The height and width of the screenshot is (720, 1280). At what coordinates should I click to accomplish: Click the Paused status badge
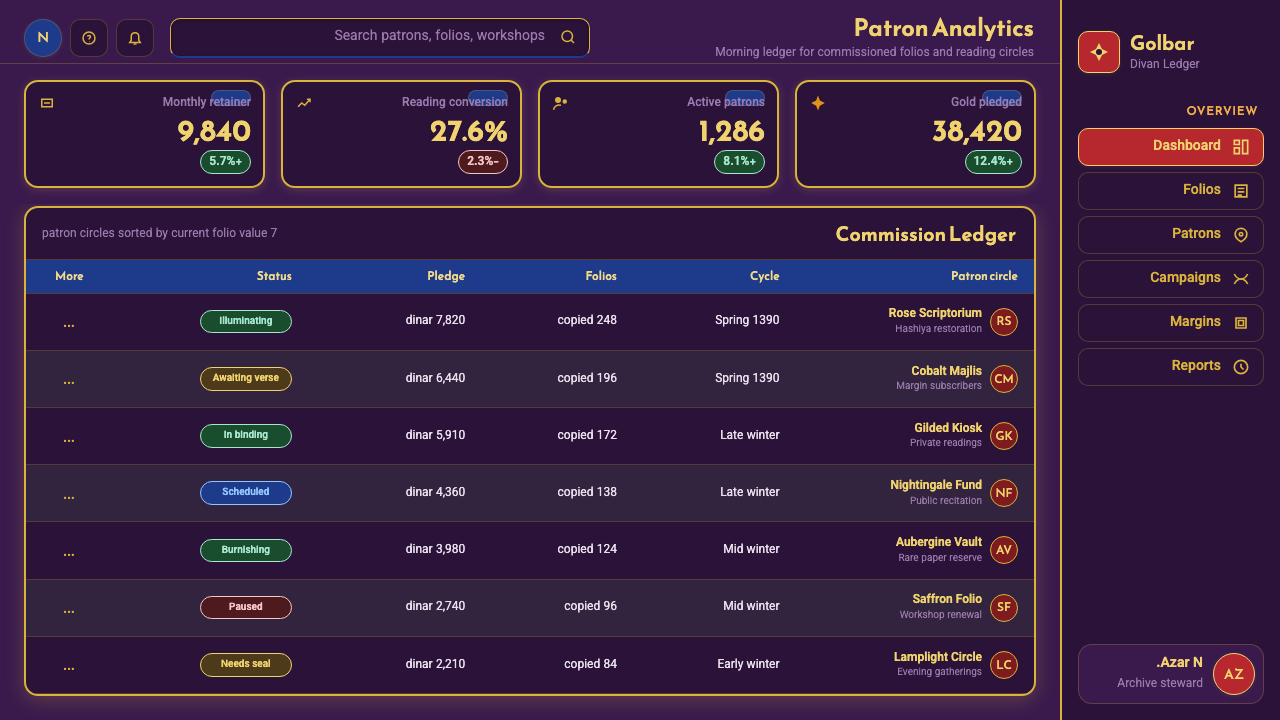coord(246,607)
